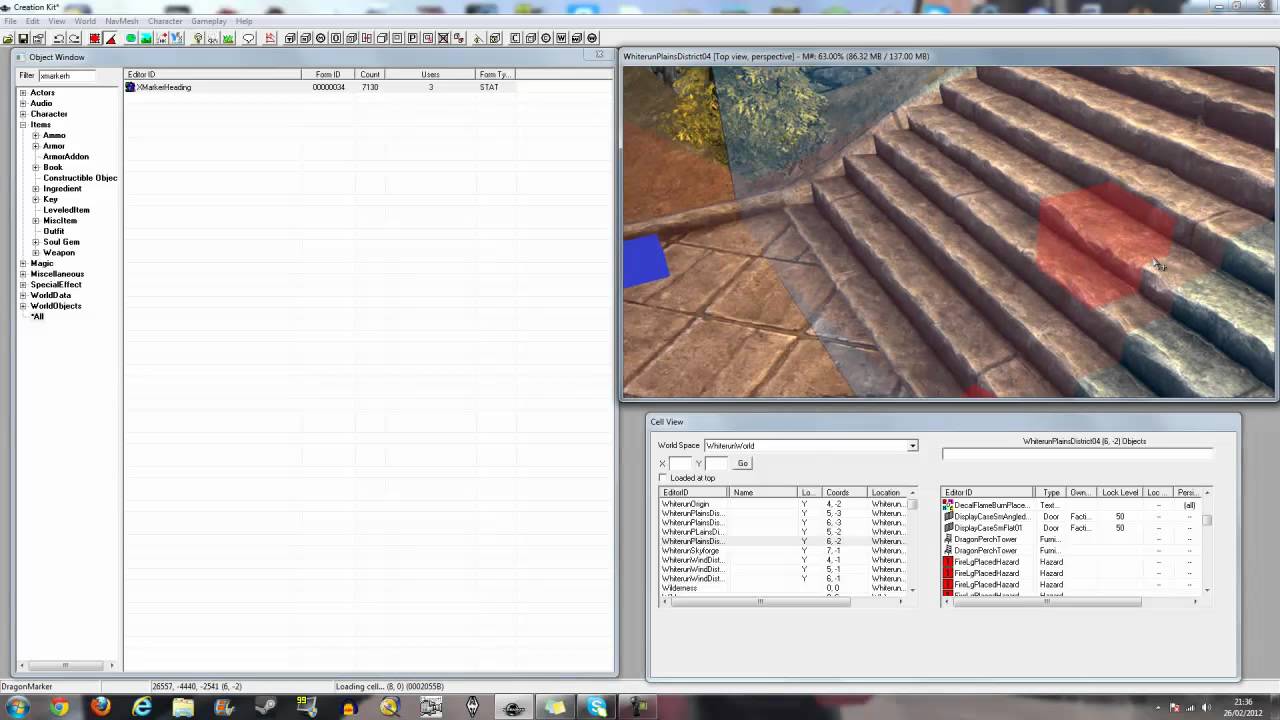This screenshot has height=720, width=1280.
Task: Click the Go button in Cell View
Action: pyautogui.click(x=742, y=463)
